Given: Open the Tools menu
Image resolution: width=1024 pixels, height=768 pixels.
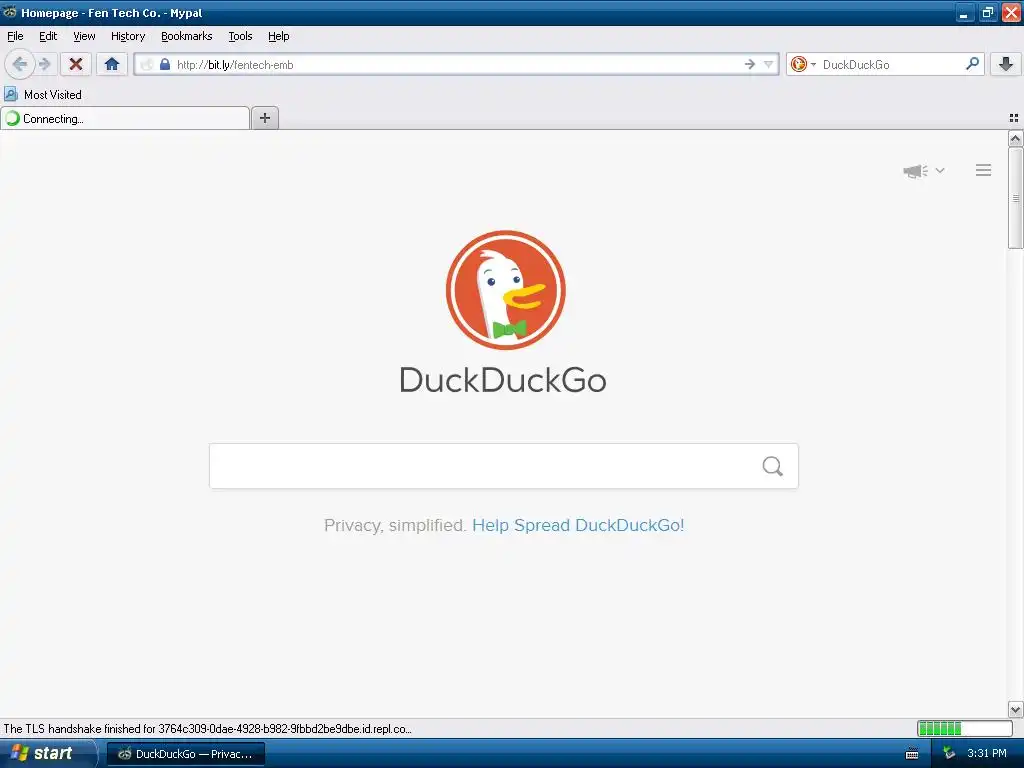Looking at the screenshot, I should coord(240,36).
